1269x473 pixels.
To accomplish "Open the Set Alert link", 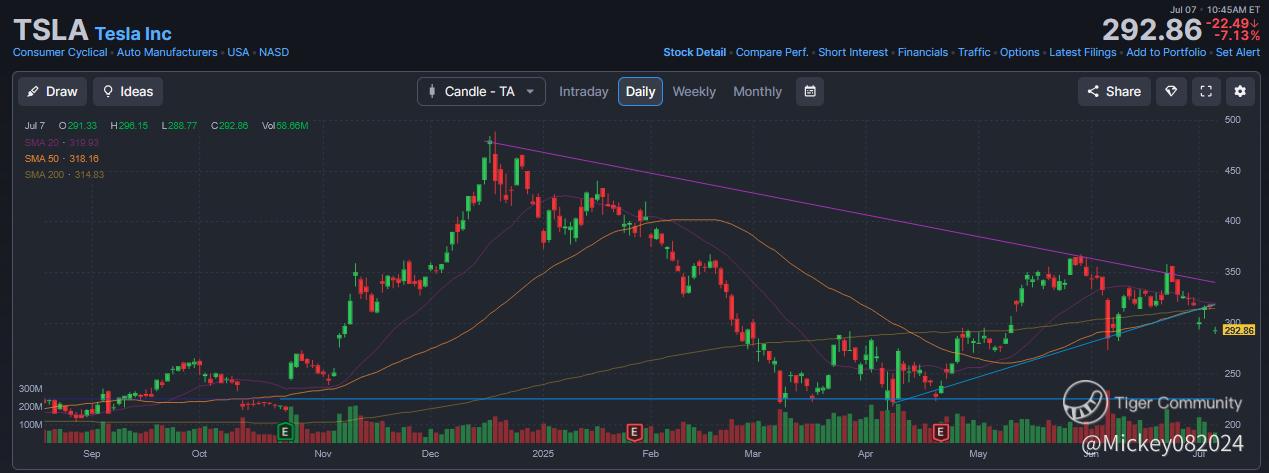I will point(1237,52).
